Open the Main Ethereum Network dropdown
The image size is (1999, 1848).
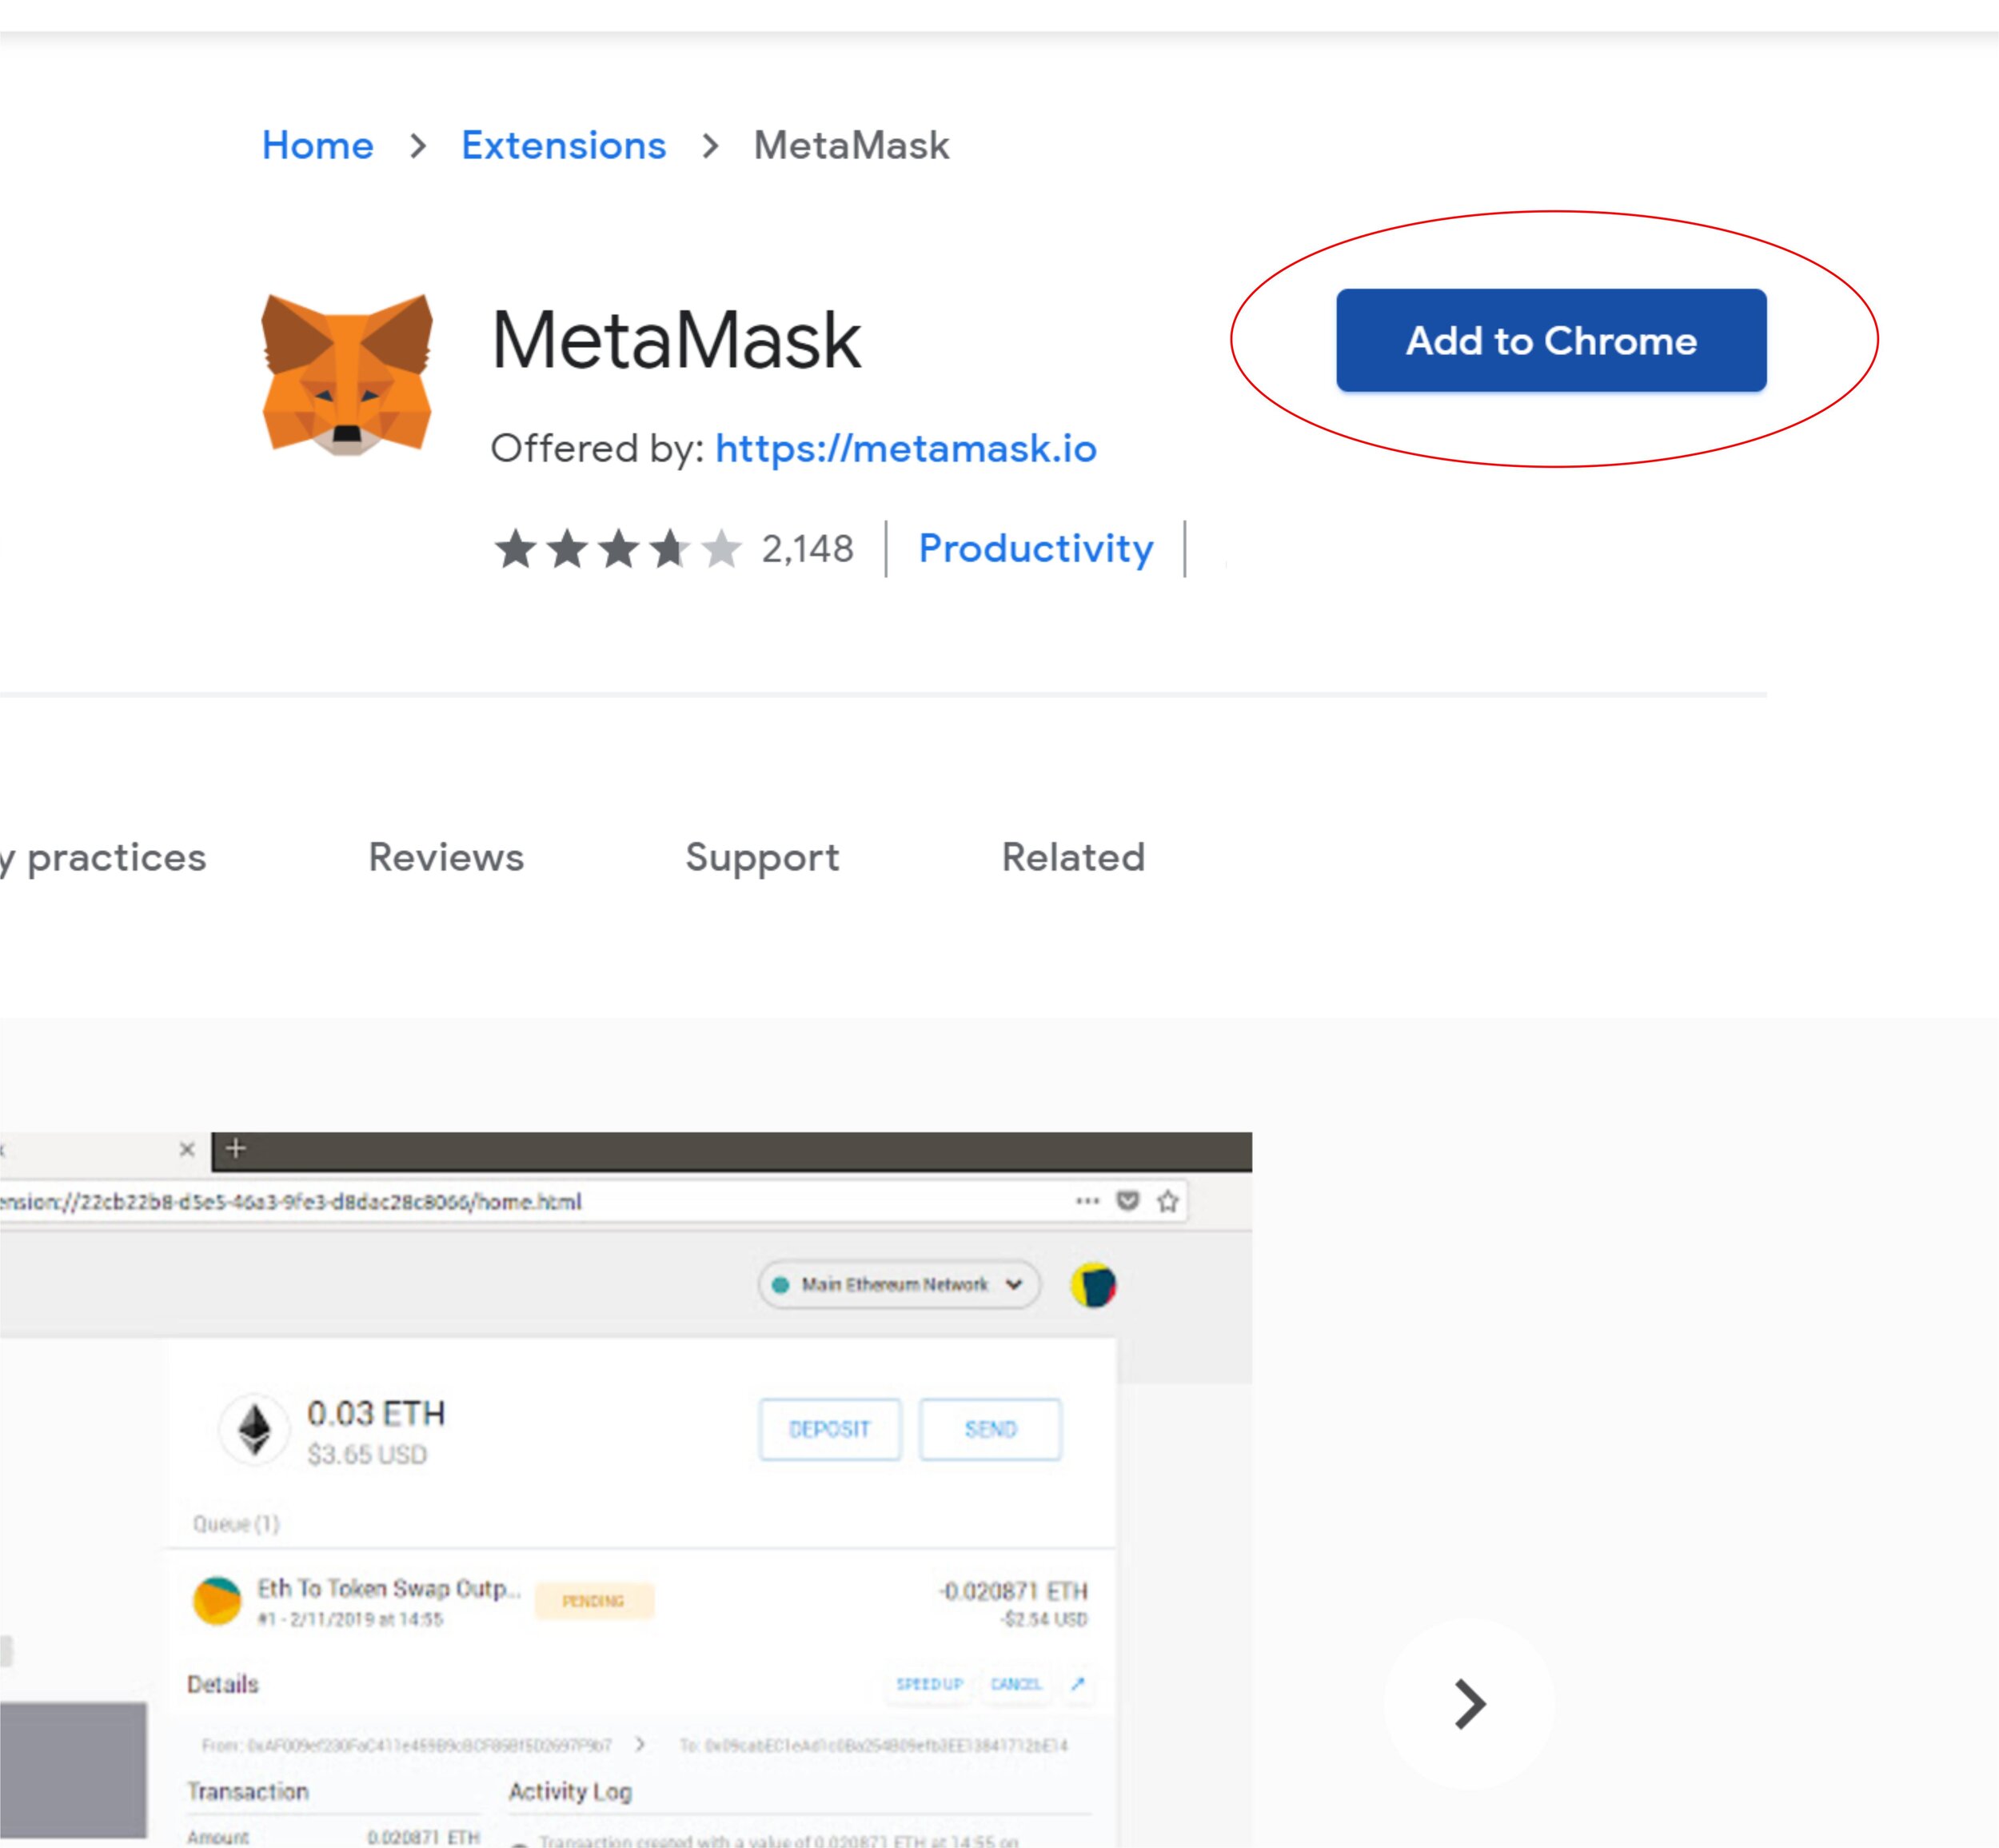click(x=898, y=1285)
